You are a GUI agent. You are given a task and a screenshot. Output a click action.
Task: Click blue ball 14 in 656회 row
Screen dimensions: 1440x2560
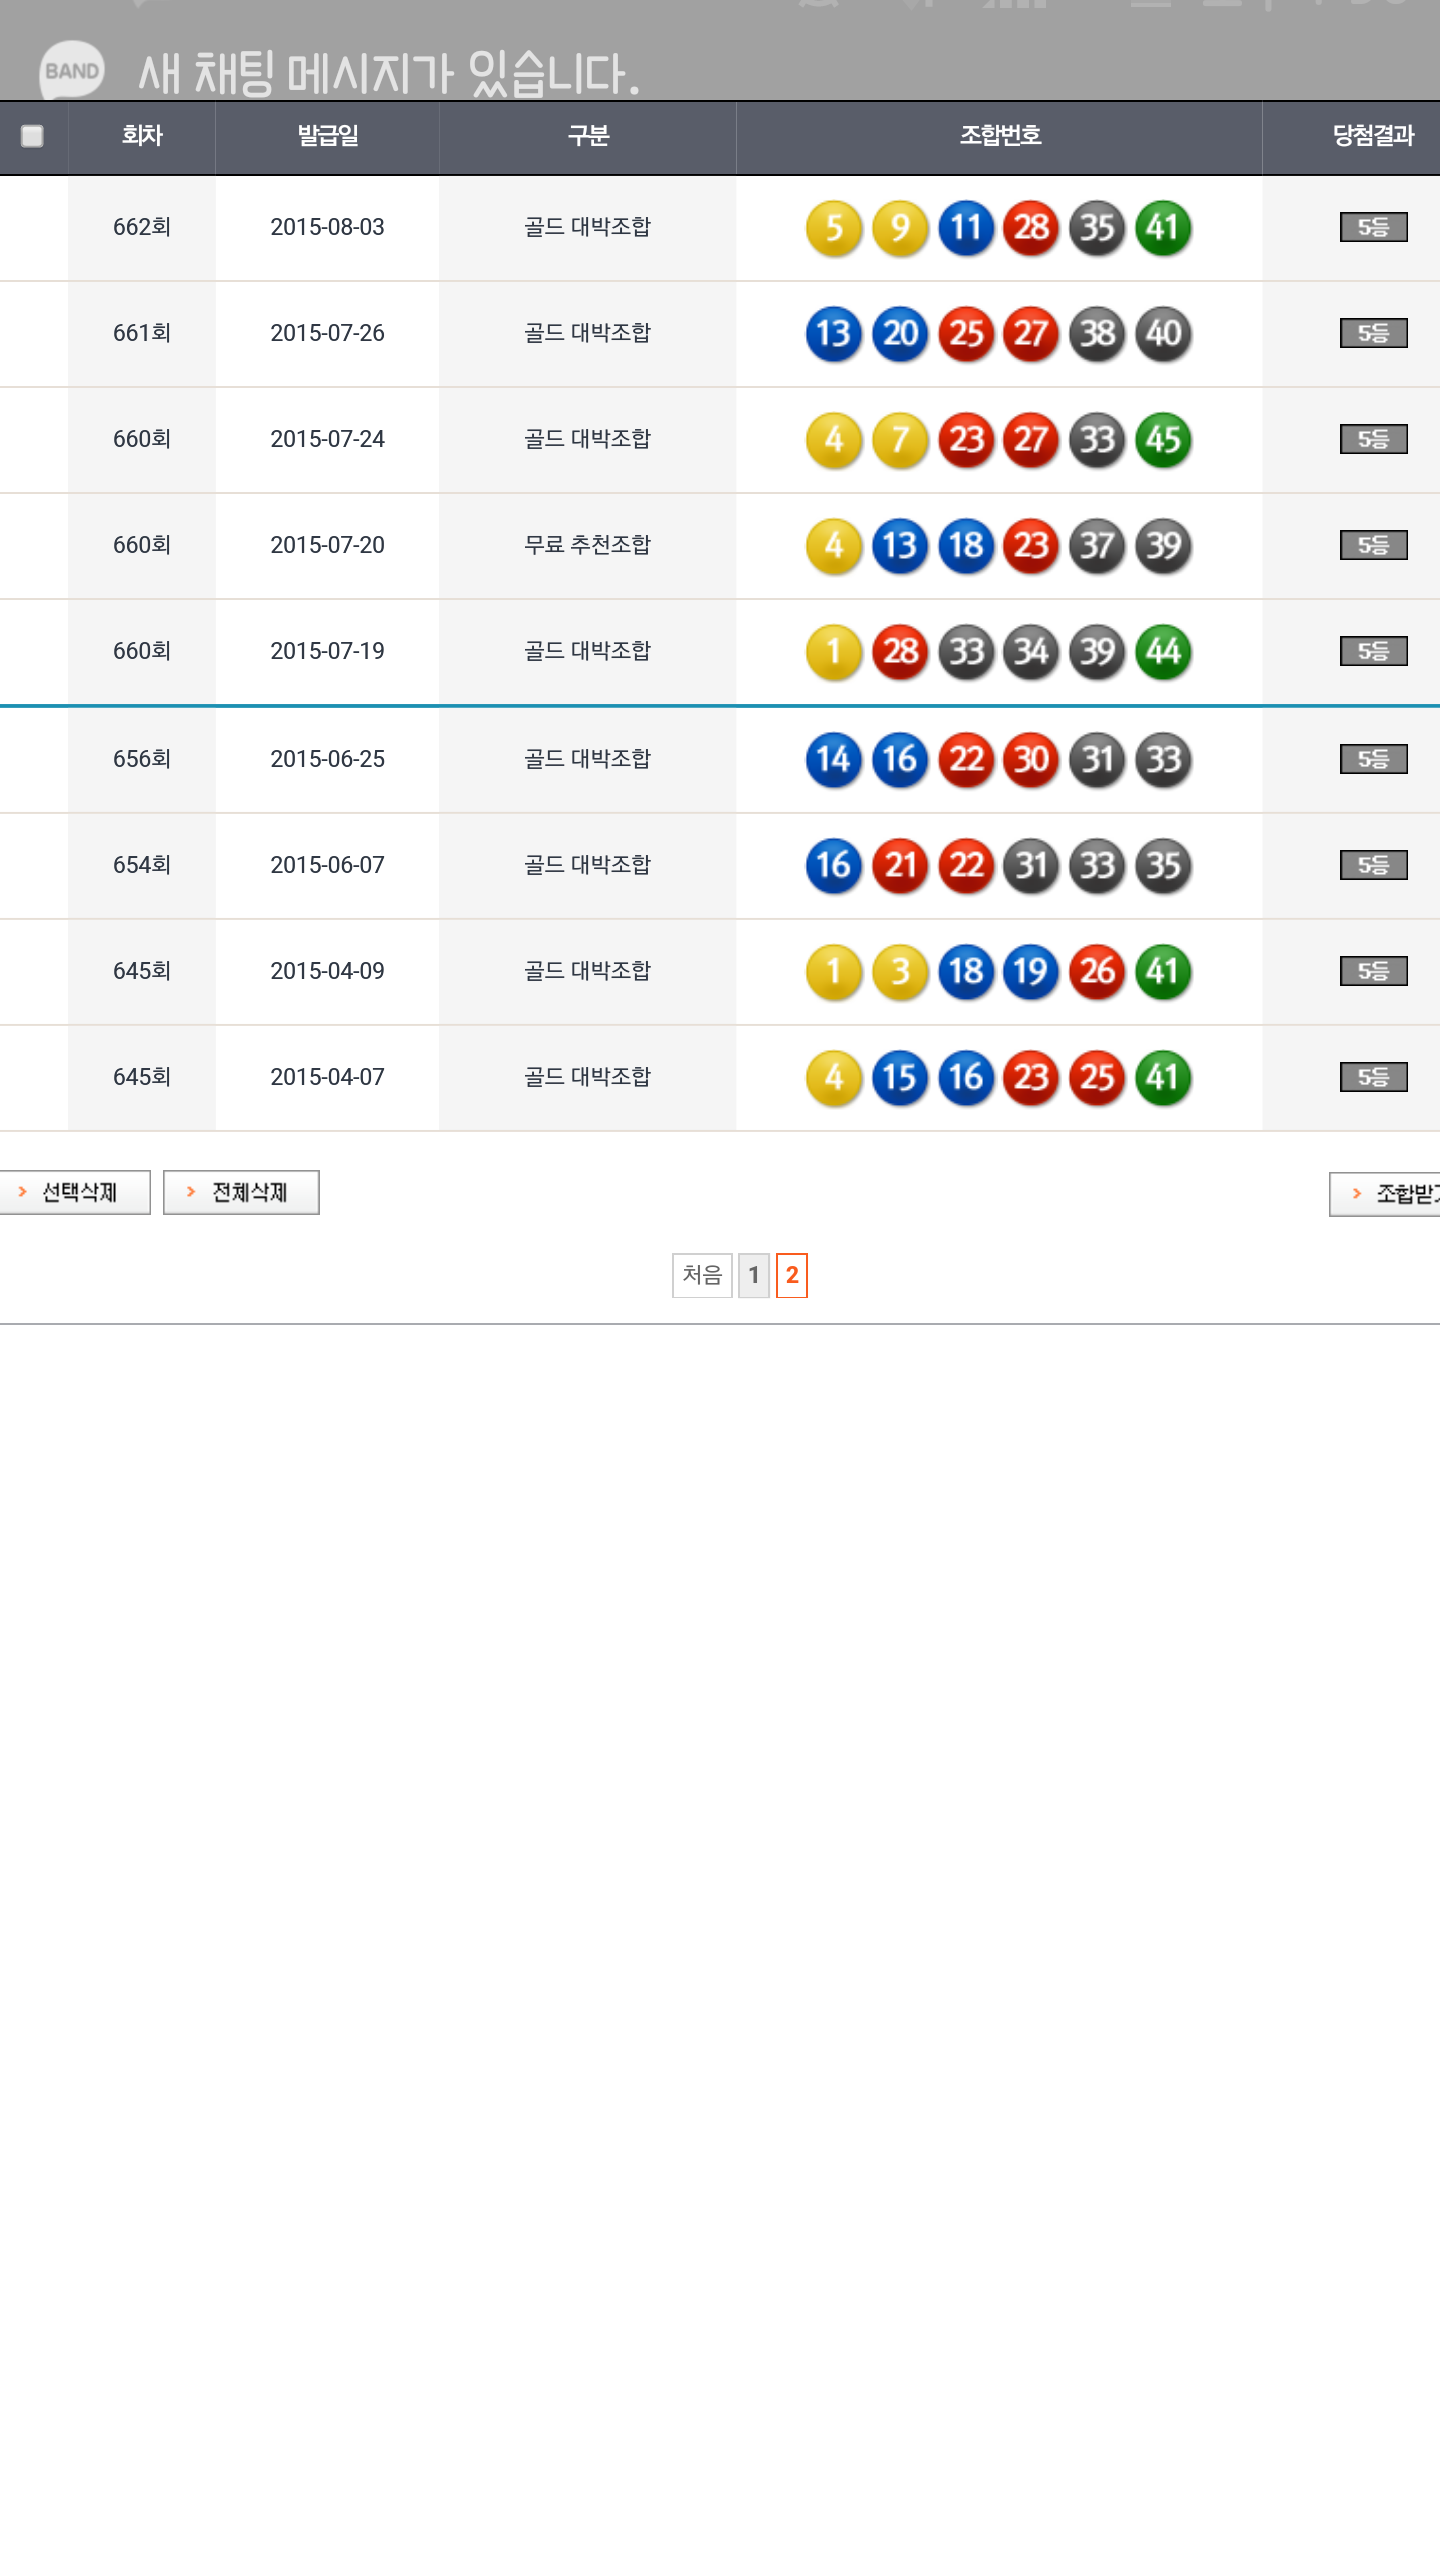point(833,760)
